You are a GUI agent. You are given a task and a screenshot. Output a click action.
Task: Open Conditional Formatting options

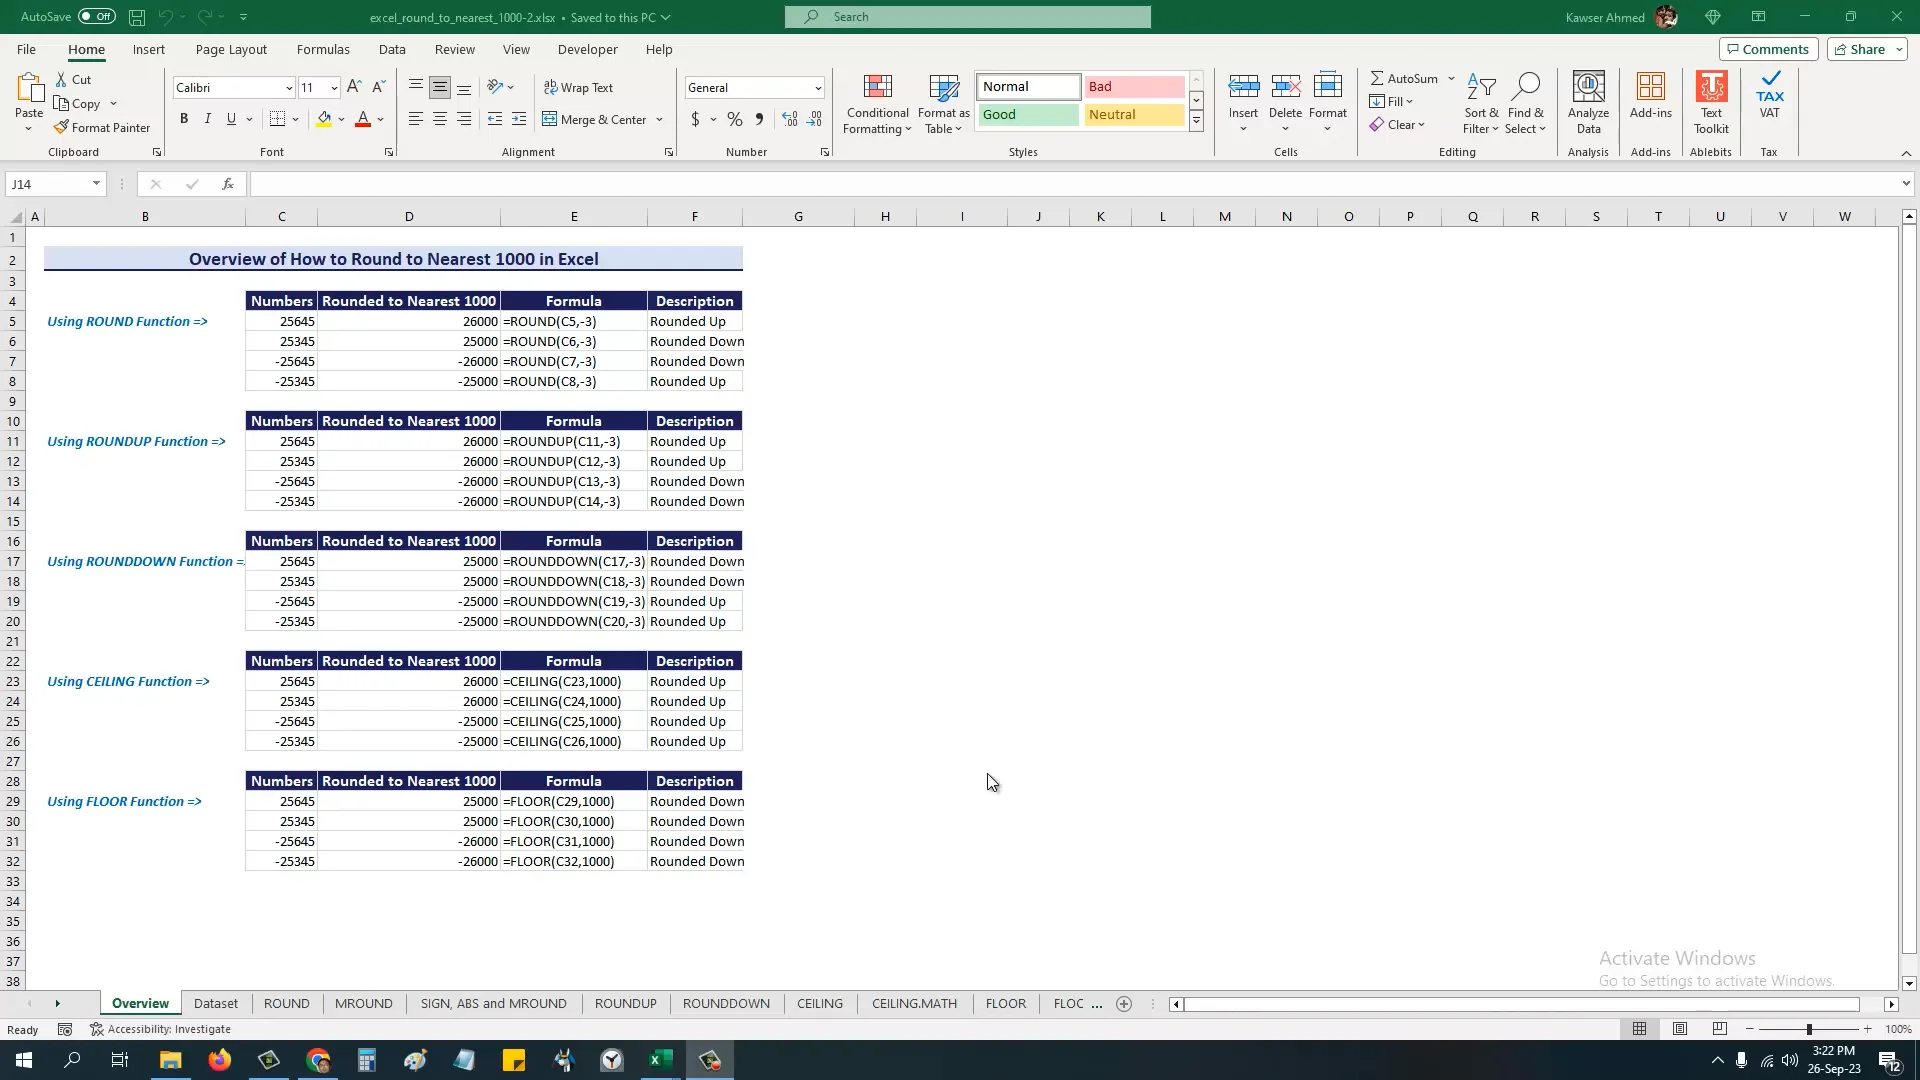tap(877, 104)
